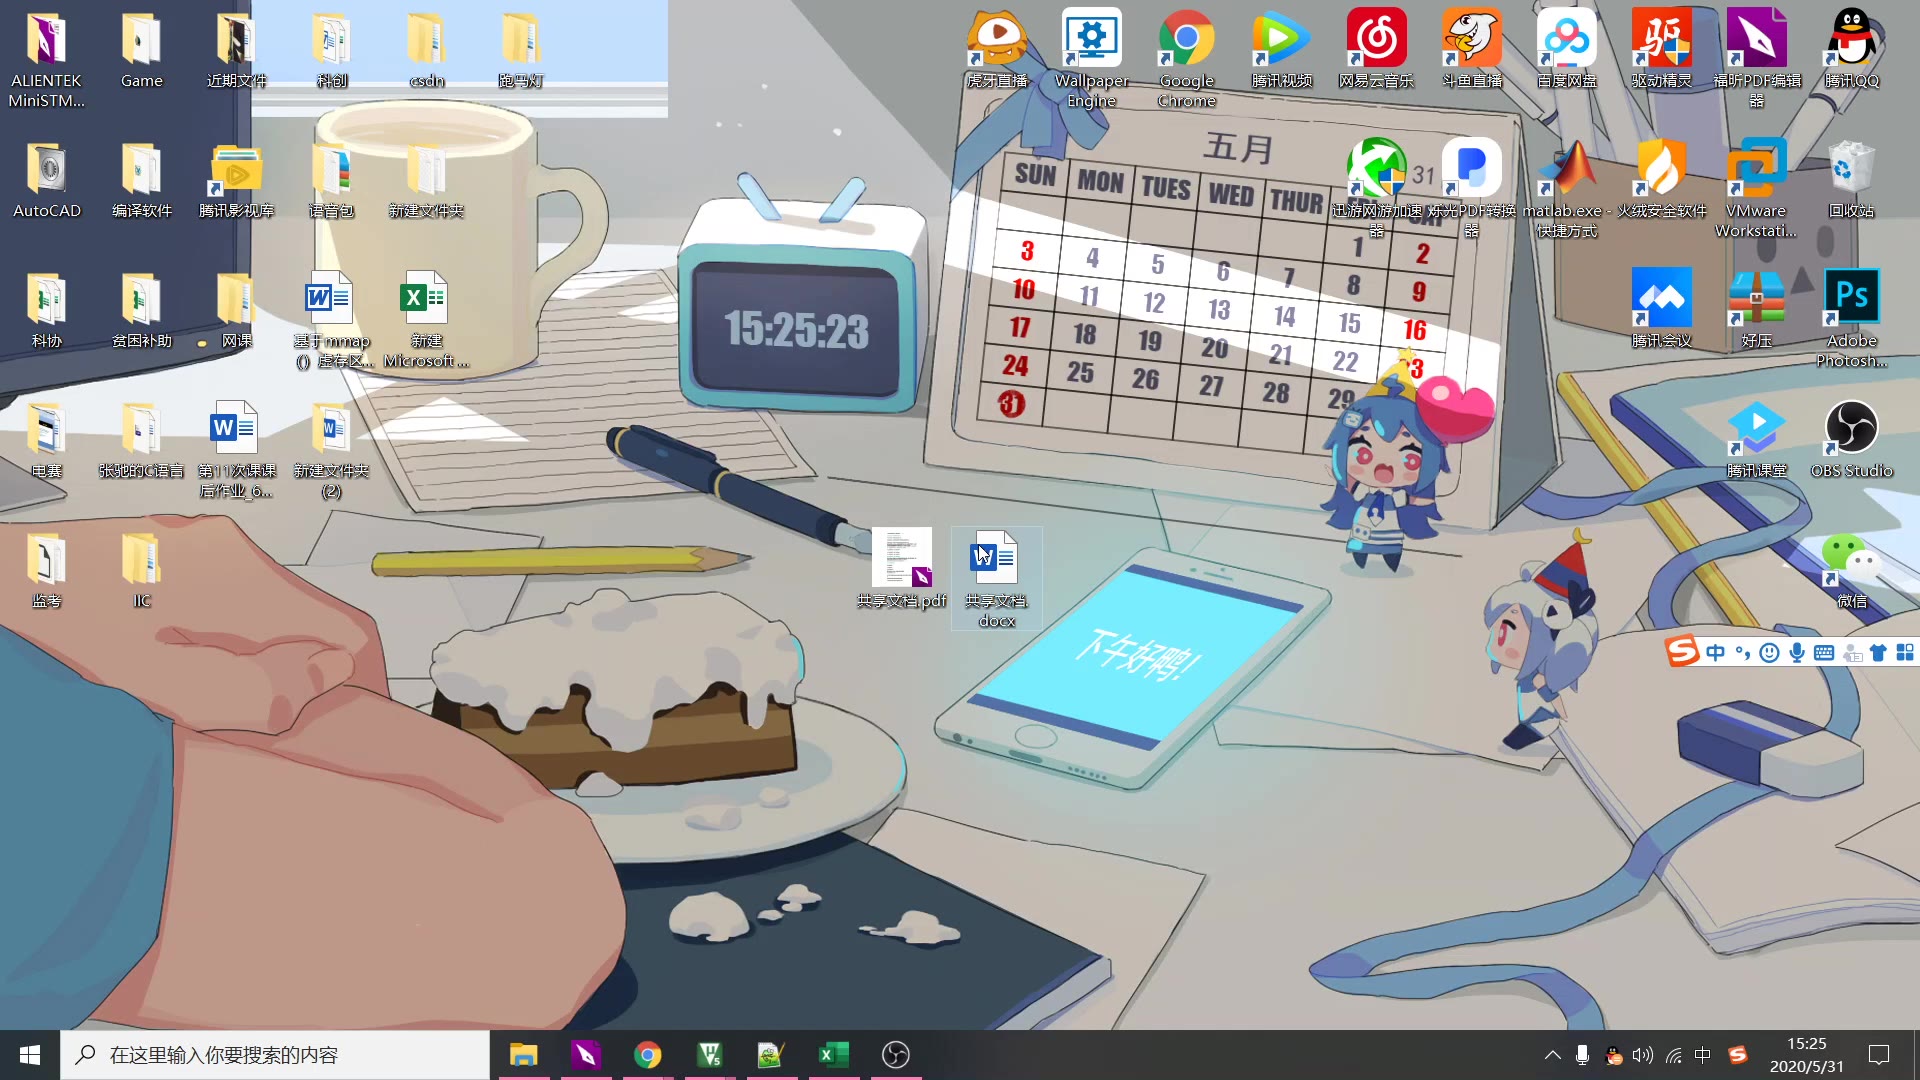The width and height of the screenshot is (1920, 1080).
Task: Launch AutoCAD application
Action: [46, 178]
